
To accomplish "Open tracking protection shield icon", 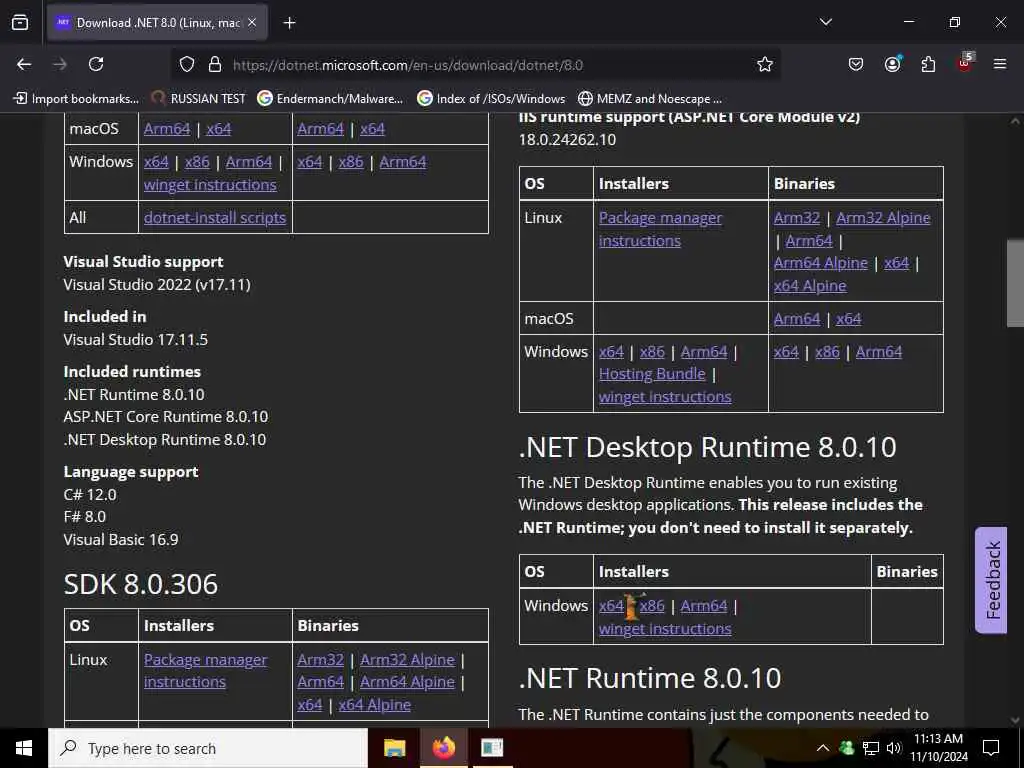I will point(187,65).
